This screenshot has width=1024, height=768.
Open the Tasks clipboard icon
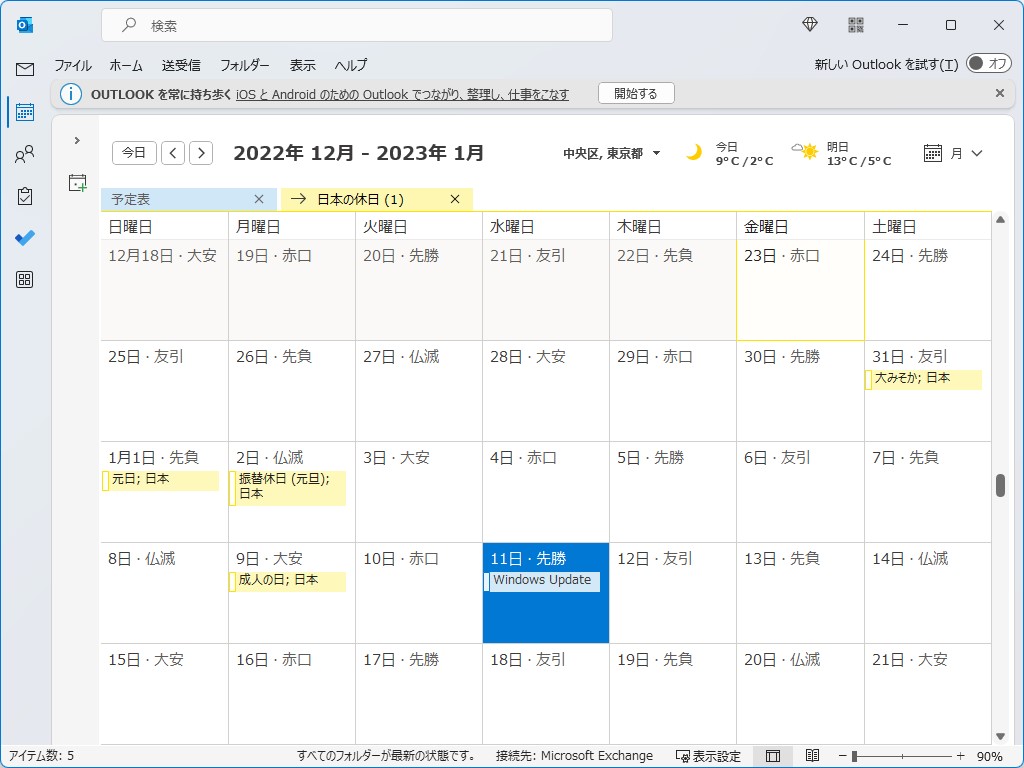25,196
